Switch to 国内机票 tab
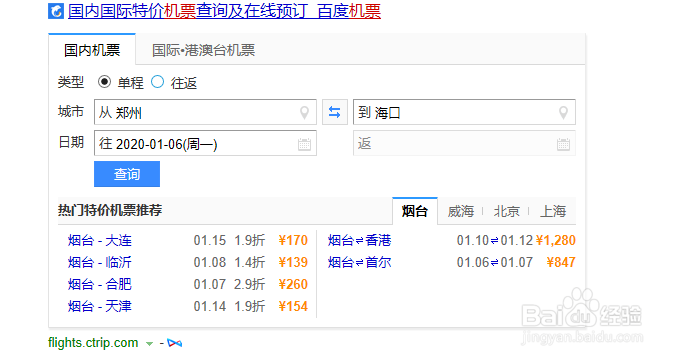The height and width of the screenshot is (360, 680). coord(92,50)
